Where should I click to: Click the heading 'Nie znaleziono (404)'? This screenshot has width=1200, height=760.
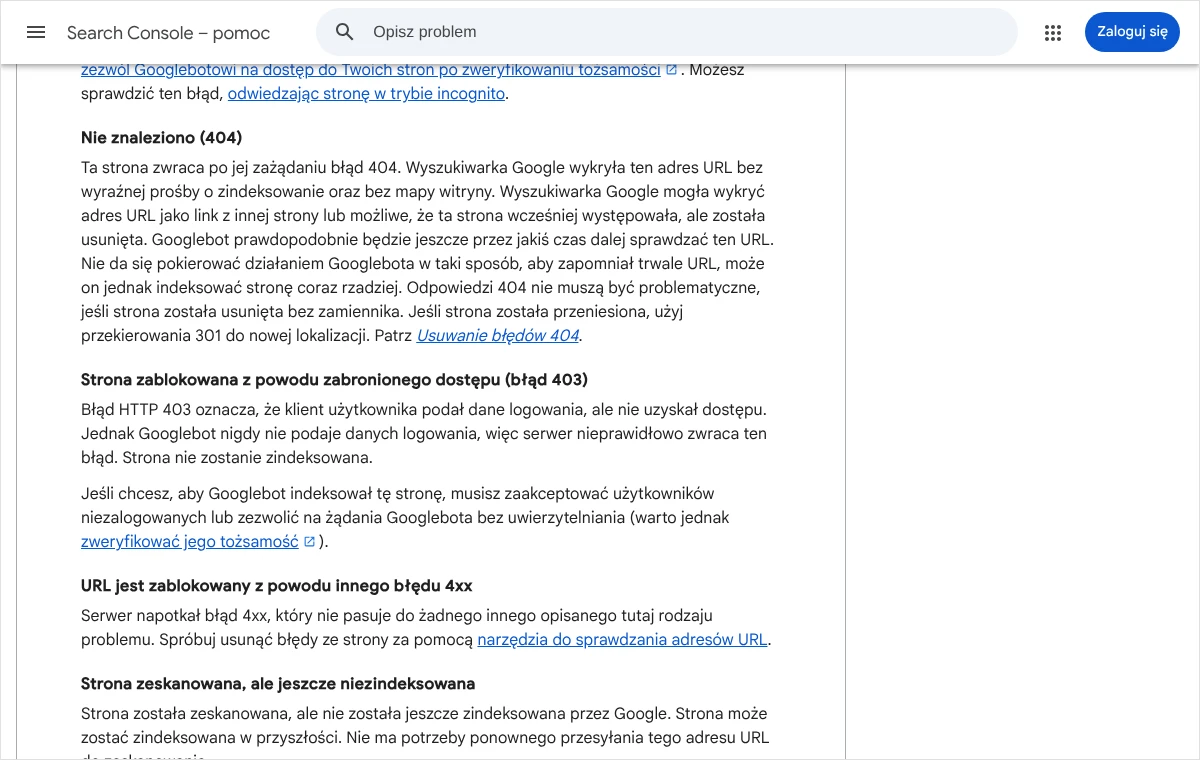pos(162,138)
